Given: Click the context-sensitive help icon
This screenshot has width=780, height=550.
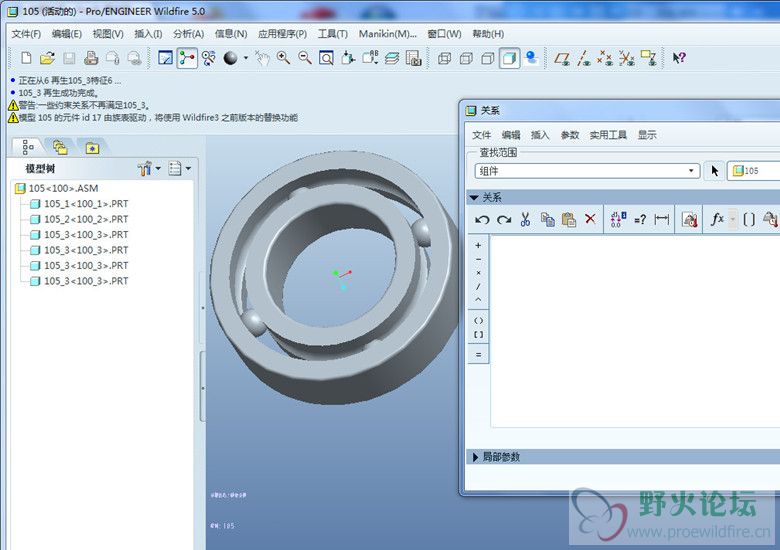Looking at the screenshot, I should (x=679, y=58).
